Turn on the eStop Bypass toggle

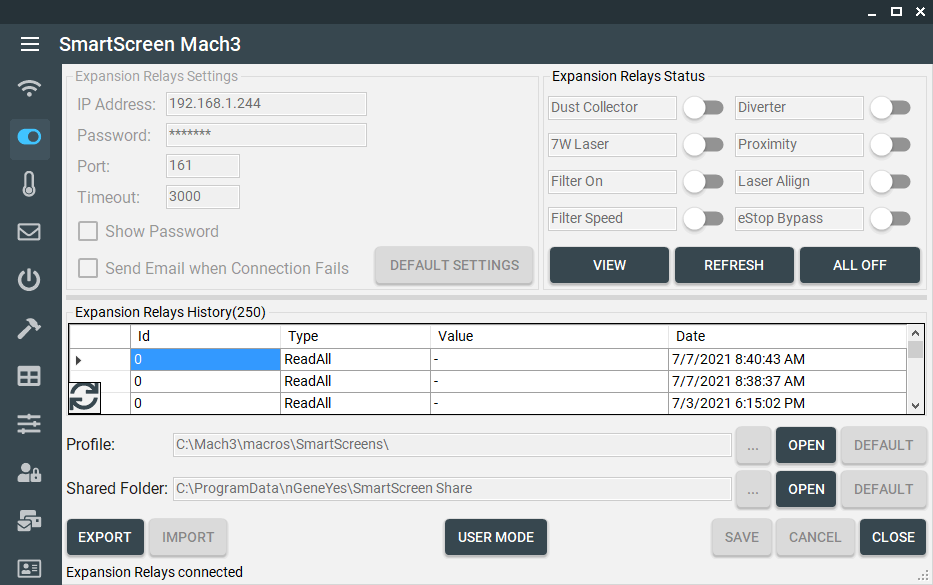890,219
